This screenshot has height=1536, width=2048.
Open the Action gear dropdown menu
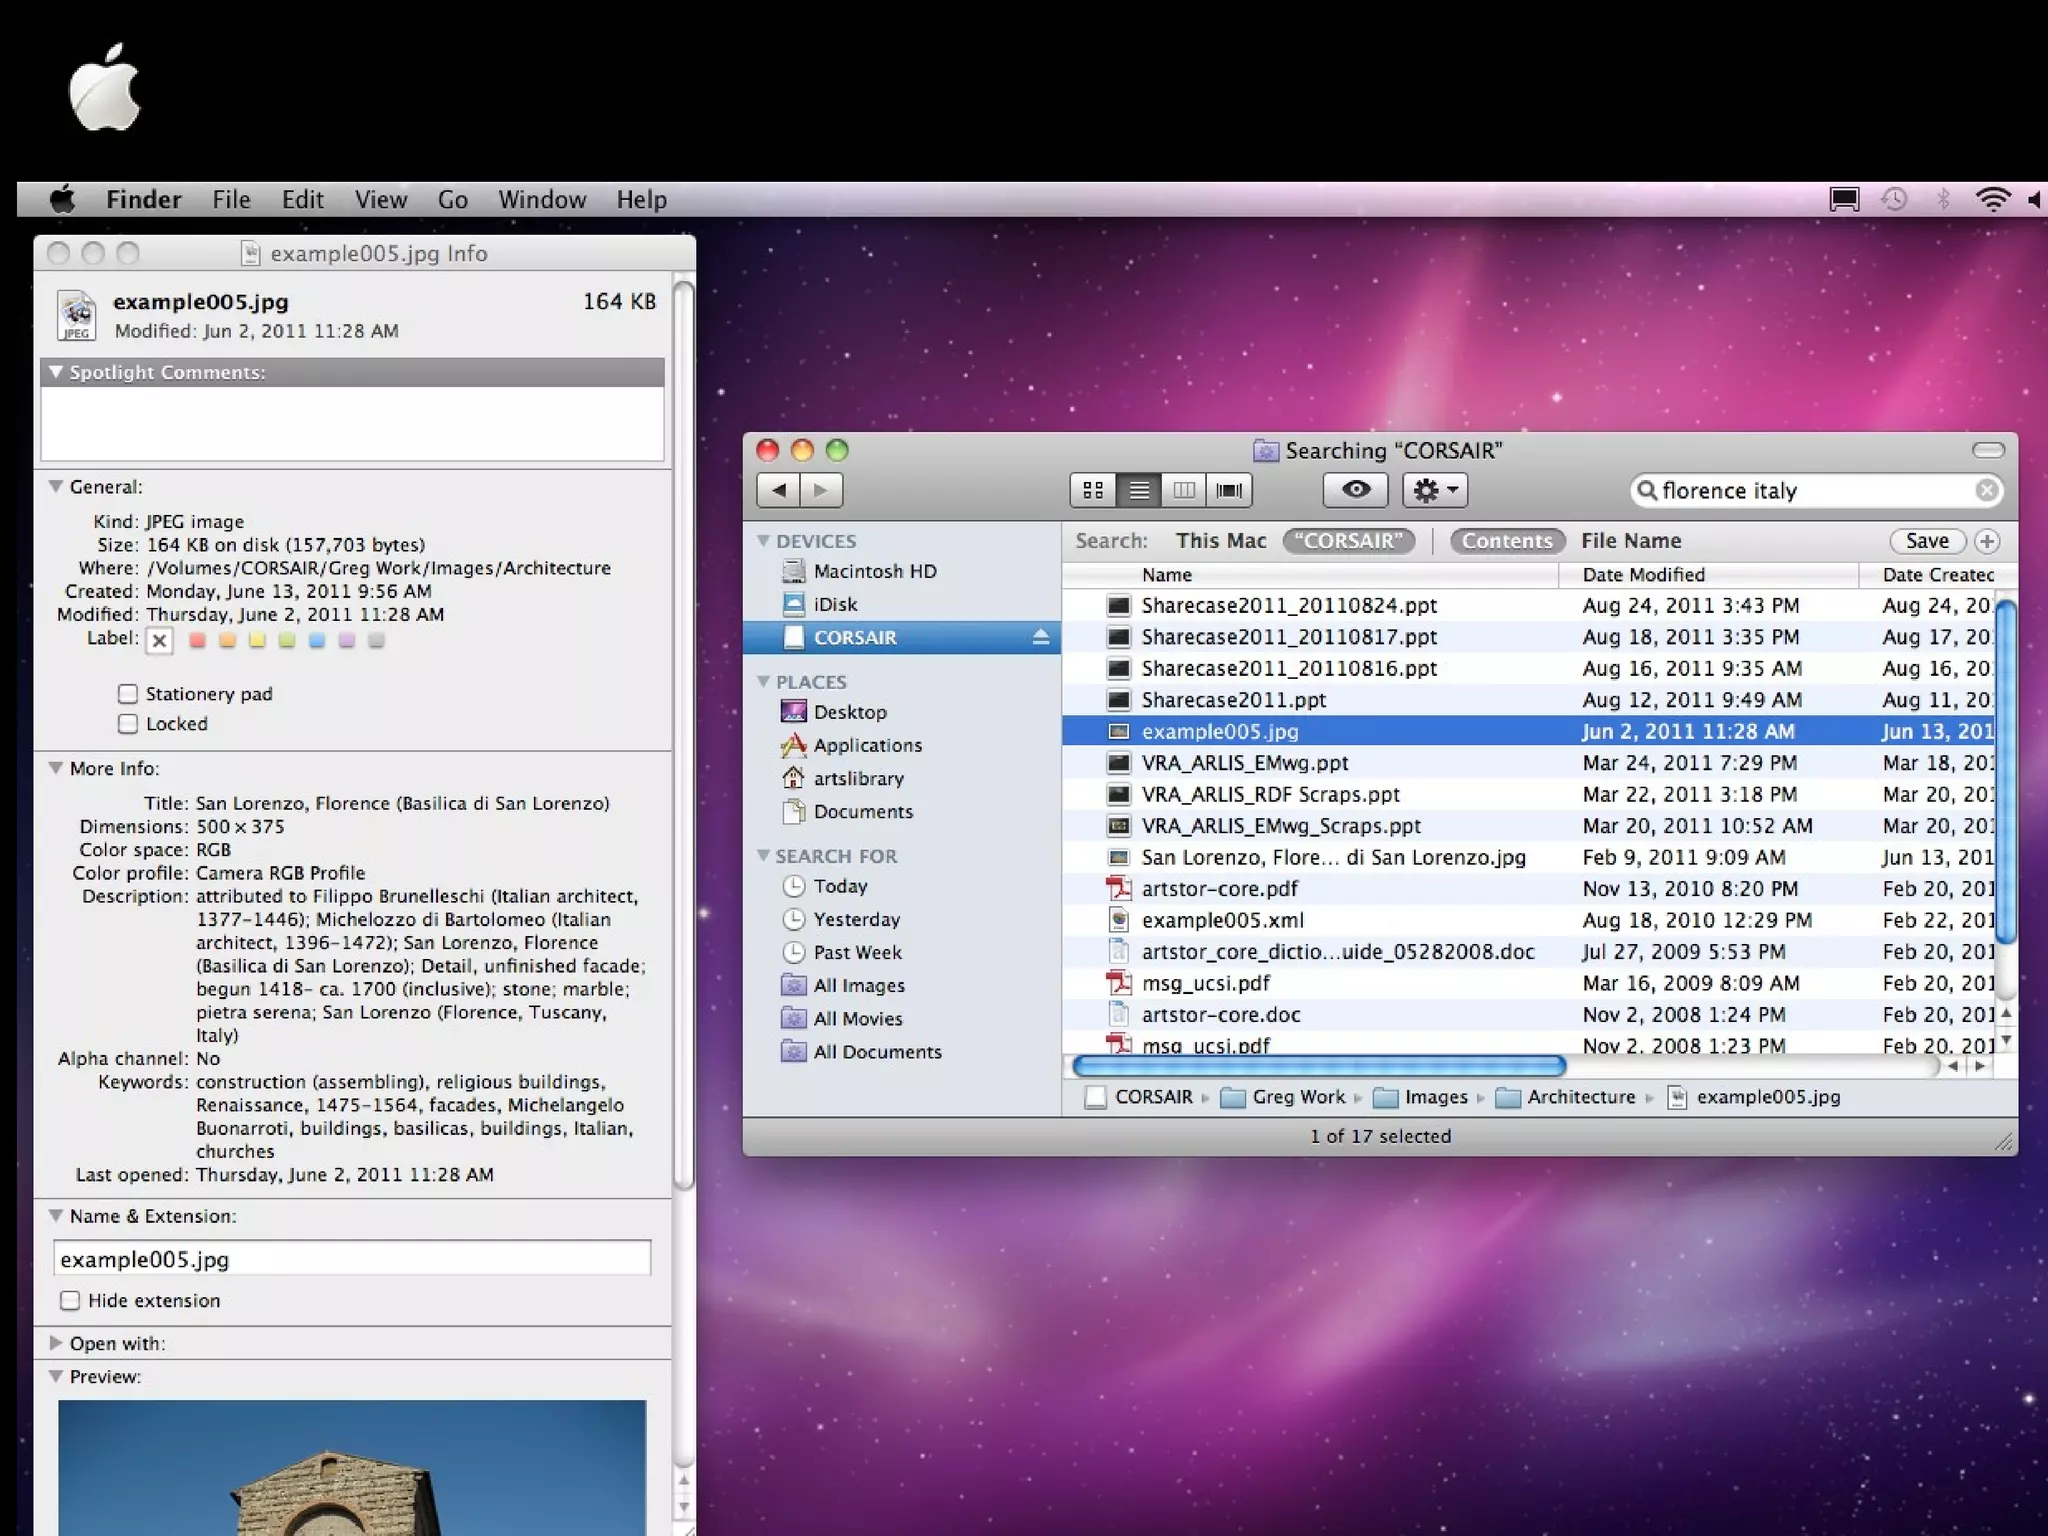tap(1434, 490)
